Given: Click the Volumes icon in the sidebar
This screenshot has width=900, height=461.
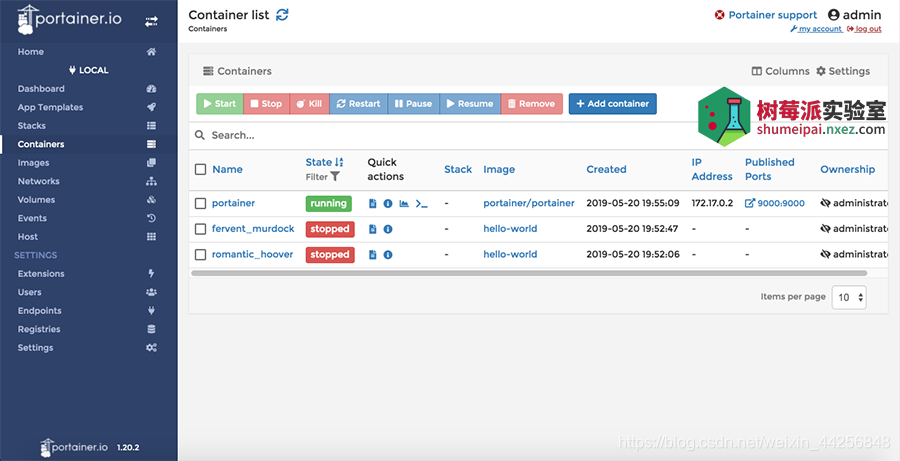Looking at the screenshot, I should pos(152,200).
